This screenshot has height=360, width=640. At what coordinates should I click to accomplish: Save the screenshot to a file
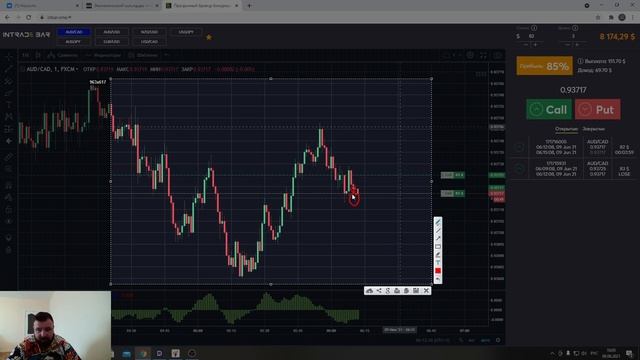point(416,291)
